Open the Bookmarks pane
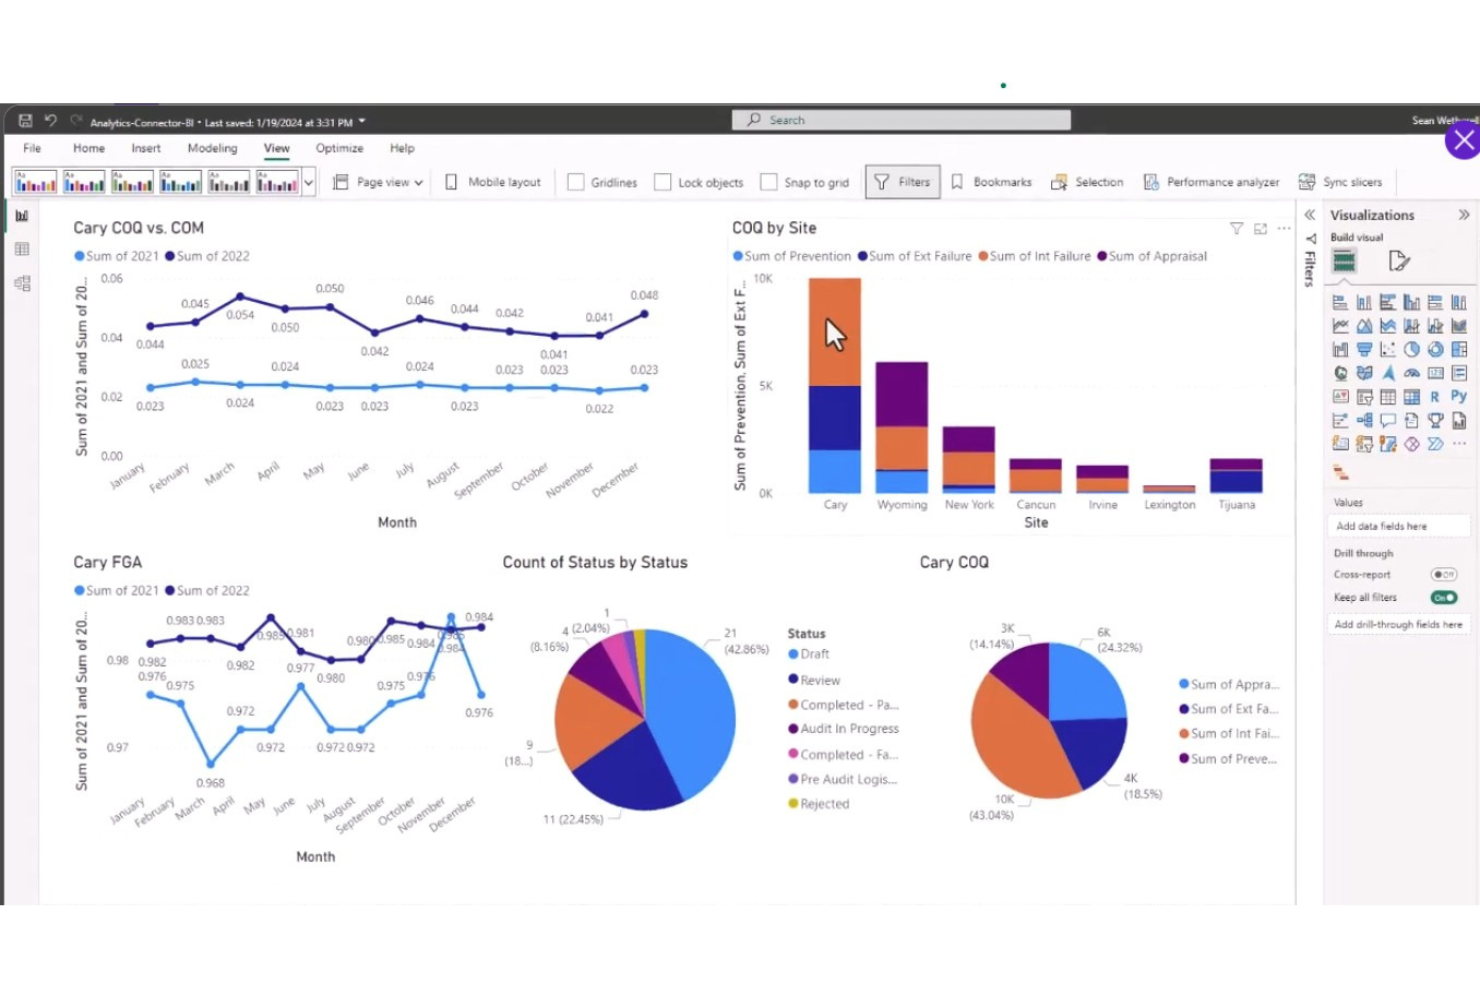 coord(991,182)
